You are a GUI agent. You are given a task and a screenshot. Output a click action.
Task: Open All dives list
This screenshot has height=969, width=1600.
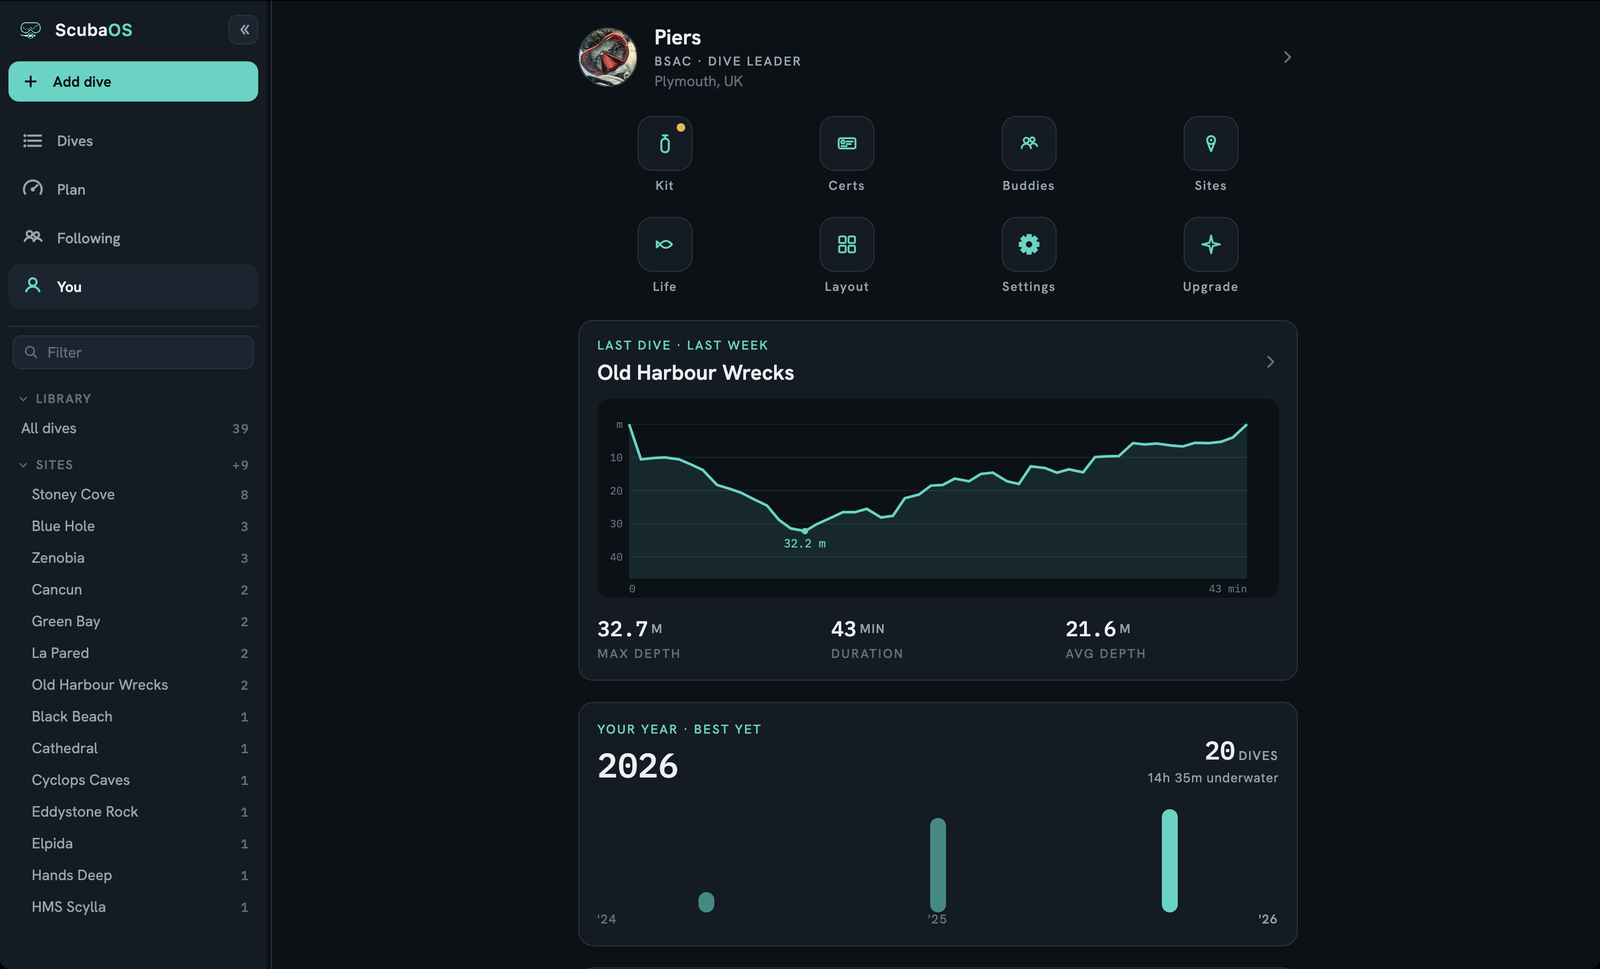pos(133,428)
